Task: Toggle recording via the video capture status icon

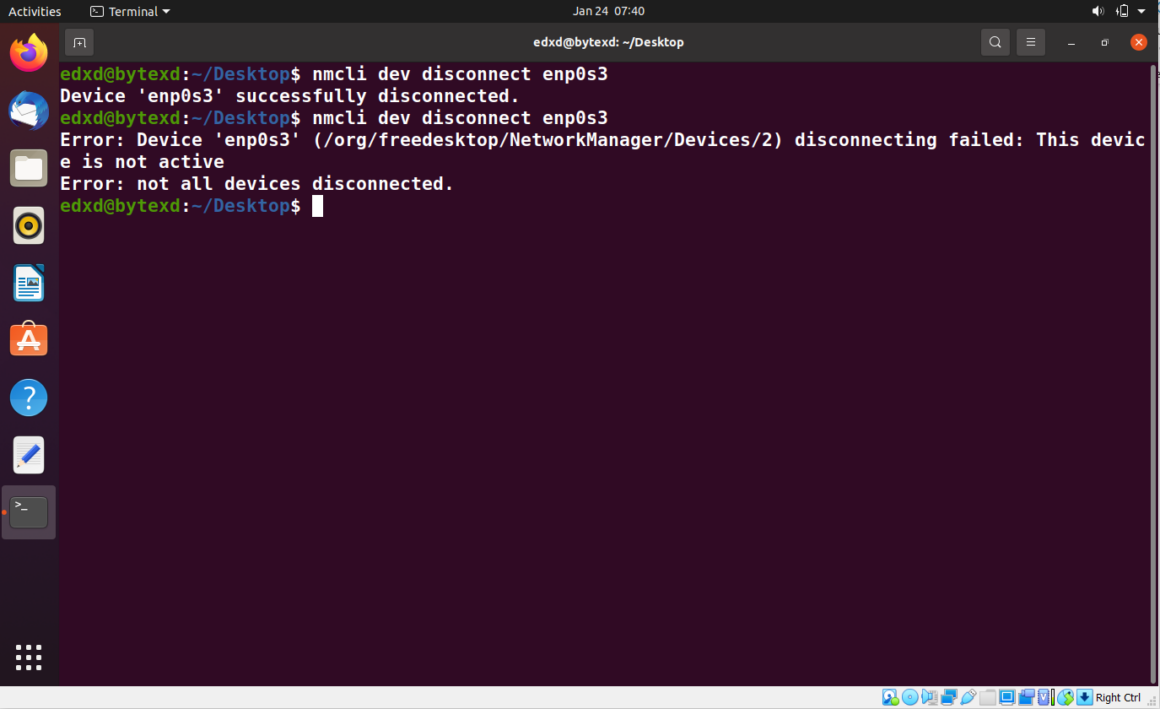Action: (x=1026, y=697)
